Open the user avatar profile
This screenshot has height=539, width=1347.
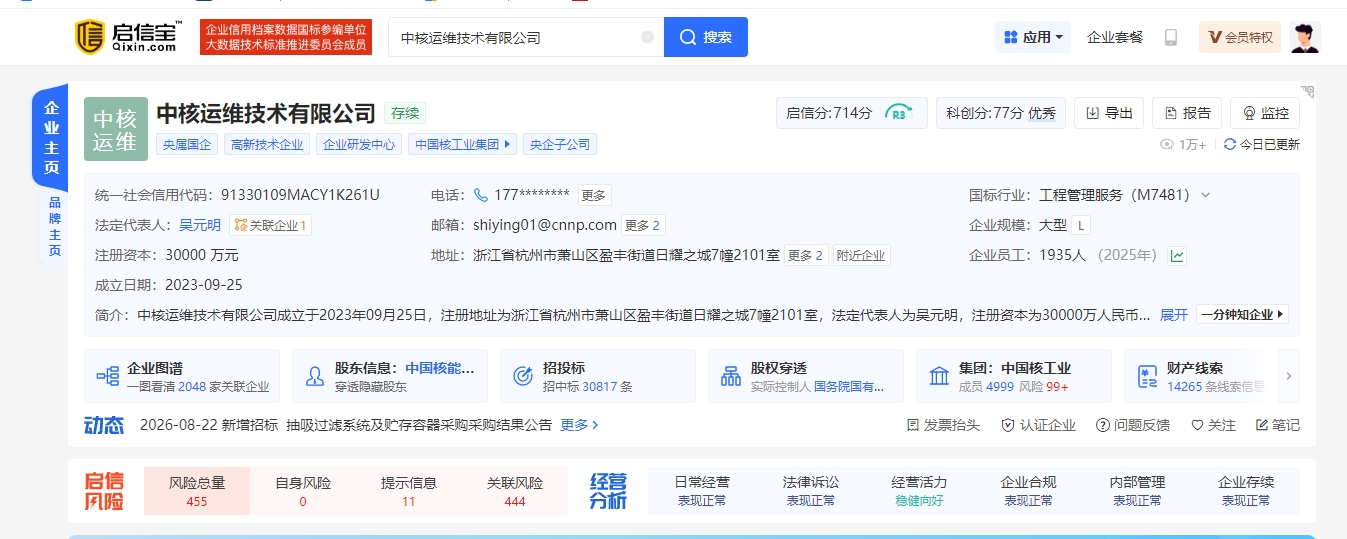(x=1305, y=37)
